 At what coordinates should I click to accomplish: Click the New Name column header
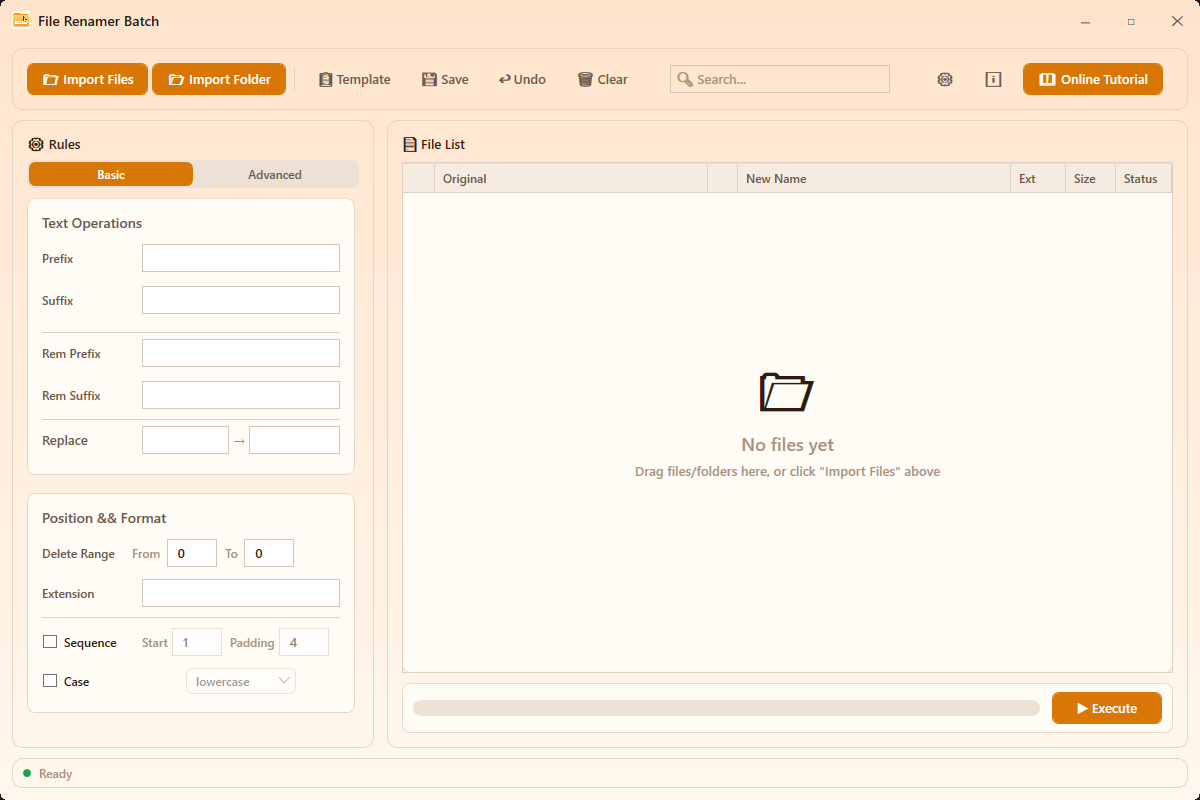pyautogui.click(x=873, y=178)
